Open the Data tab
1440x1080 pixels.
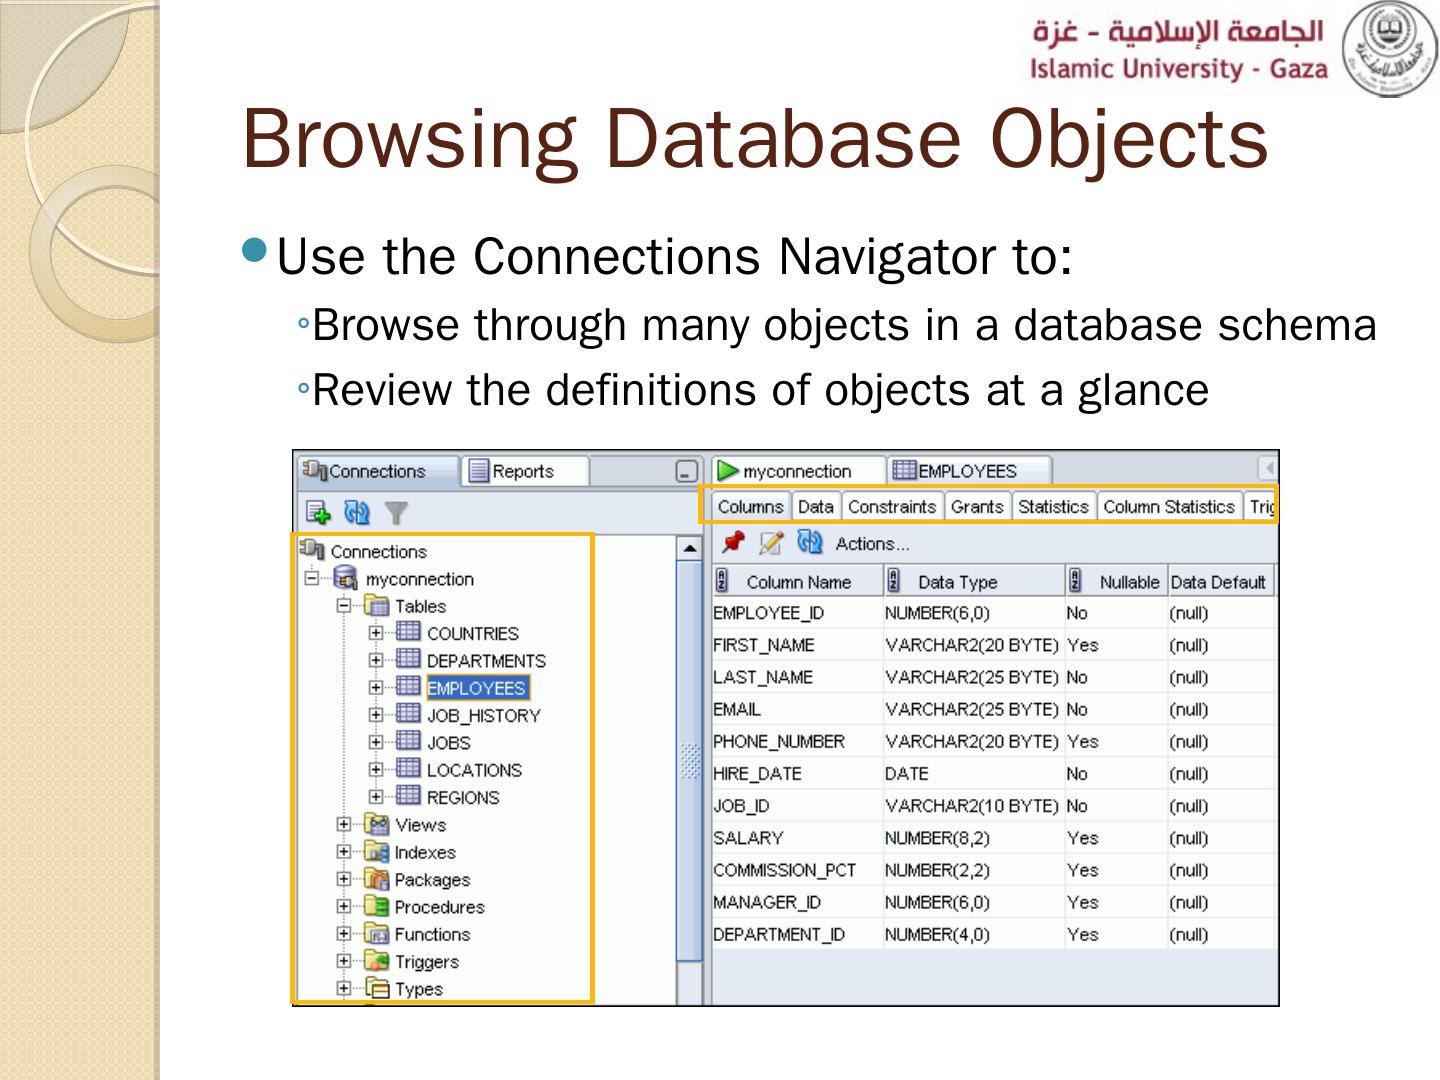click(x=816, y=507)
